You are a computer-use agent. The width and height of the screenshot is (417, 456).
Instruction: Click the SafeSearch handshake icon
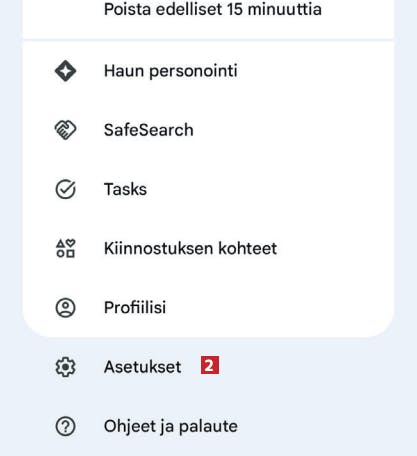pos(65,130)
